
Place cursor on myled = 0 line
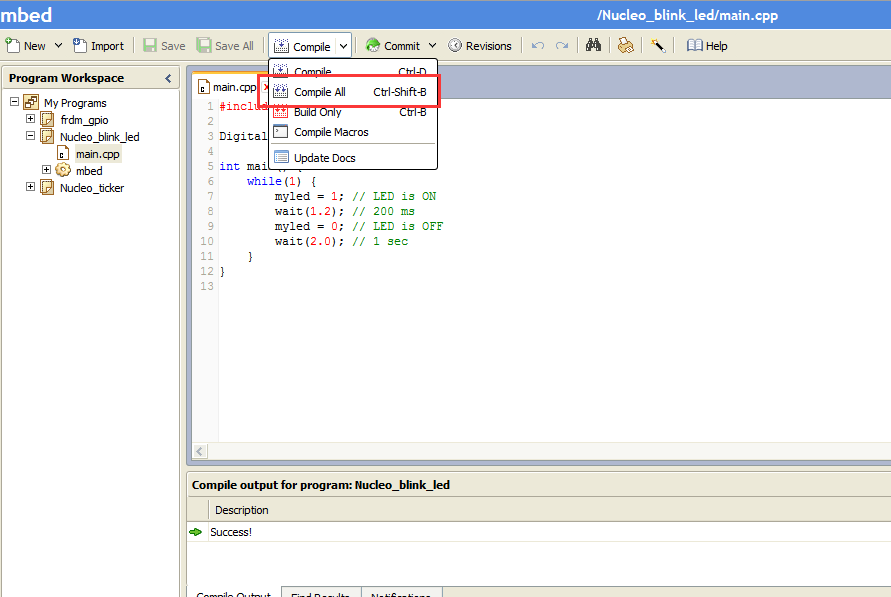[x=359, y=226]
